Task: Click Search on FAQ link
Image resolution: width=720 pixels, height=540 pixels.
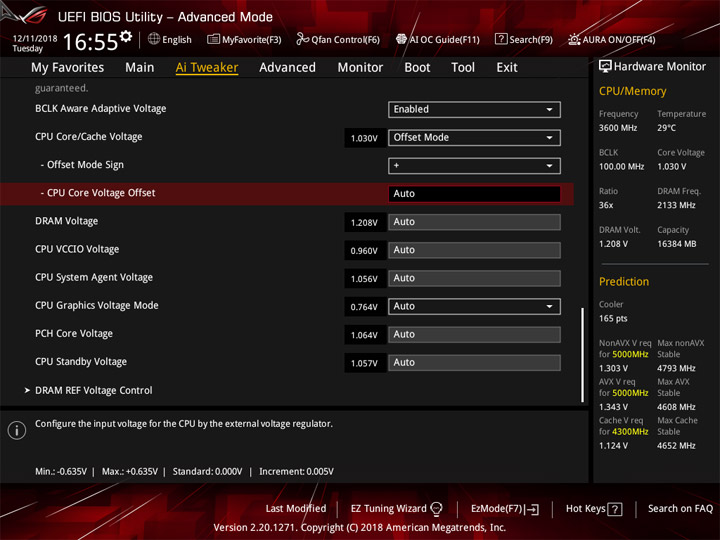Action: click(x=680, y=508)
